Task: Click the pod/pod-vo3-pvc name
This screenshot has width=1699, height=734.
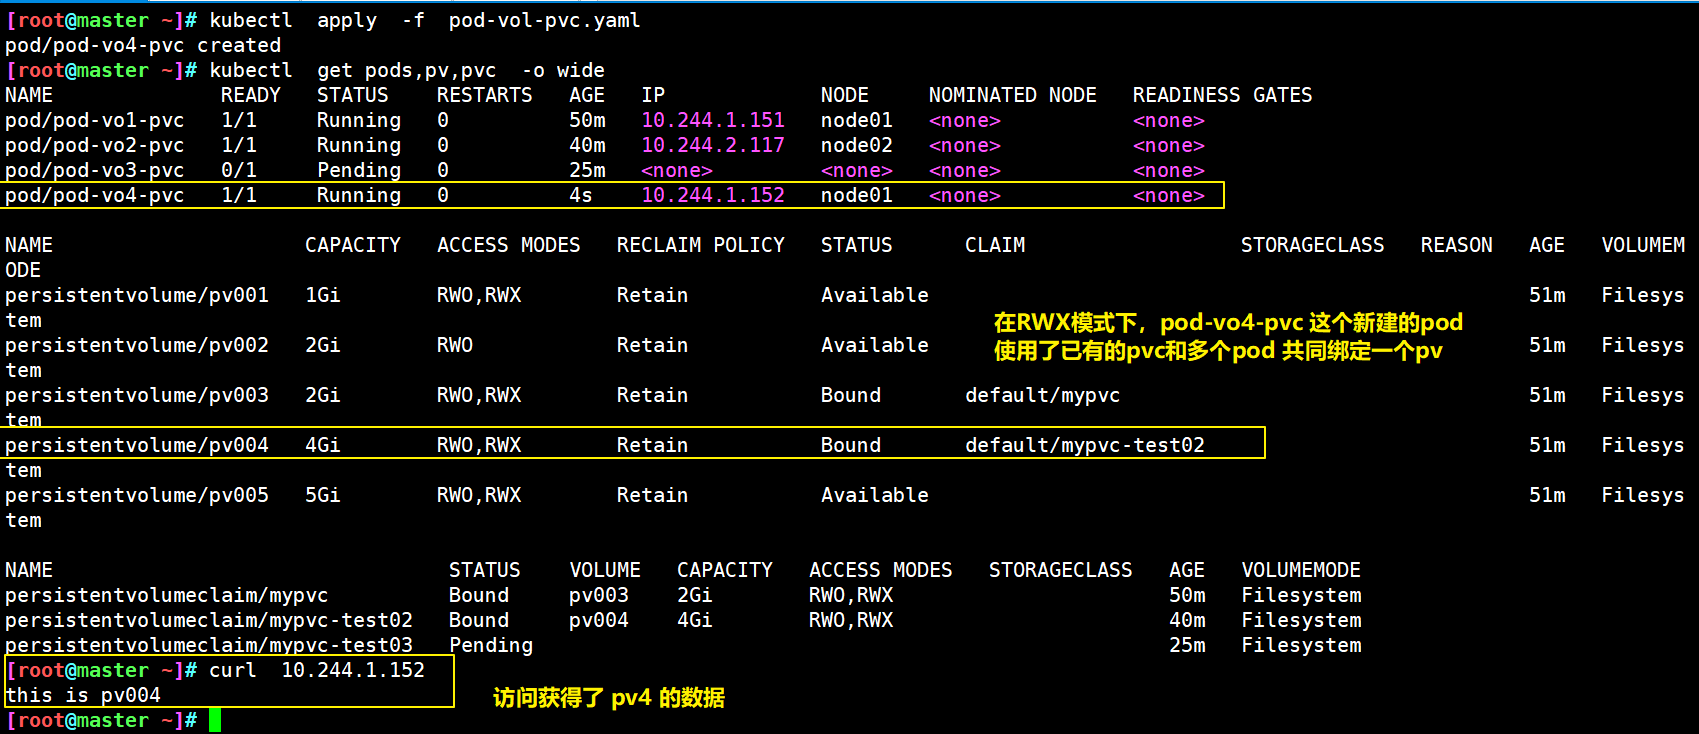Action: [95, 170]
